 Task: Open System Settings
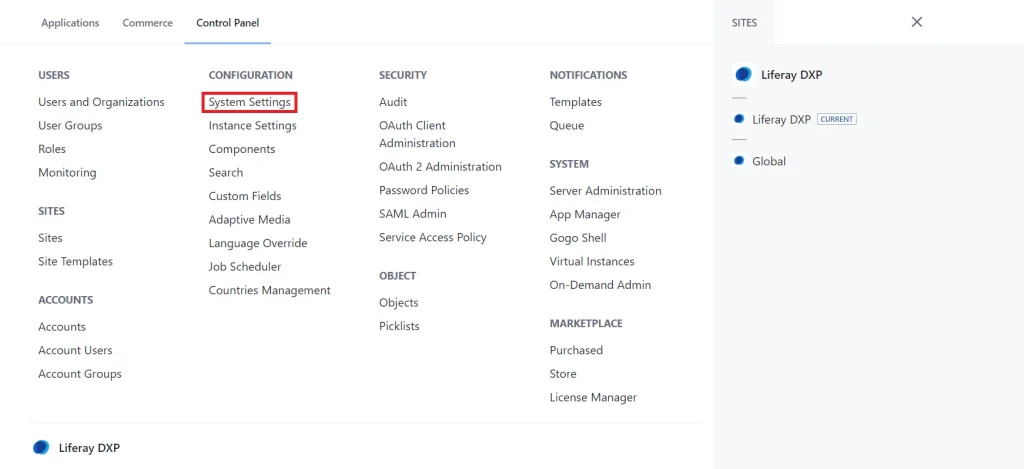[250, 102]
